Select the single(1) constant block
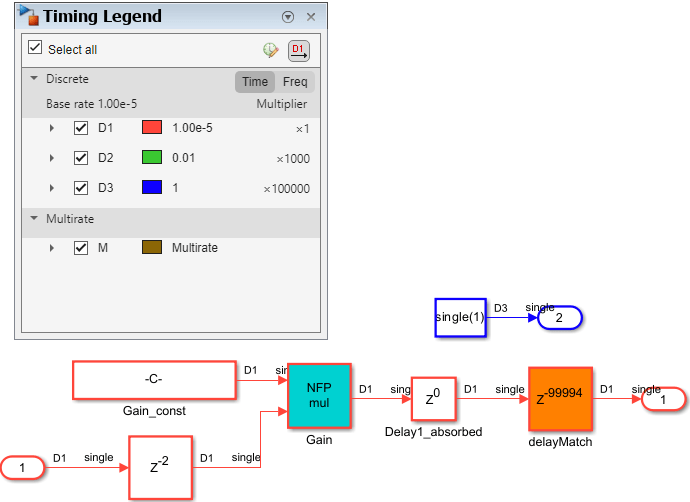690x502 pixels. pyautogui.click(x=460, y=317)
